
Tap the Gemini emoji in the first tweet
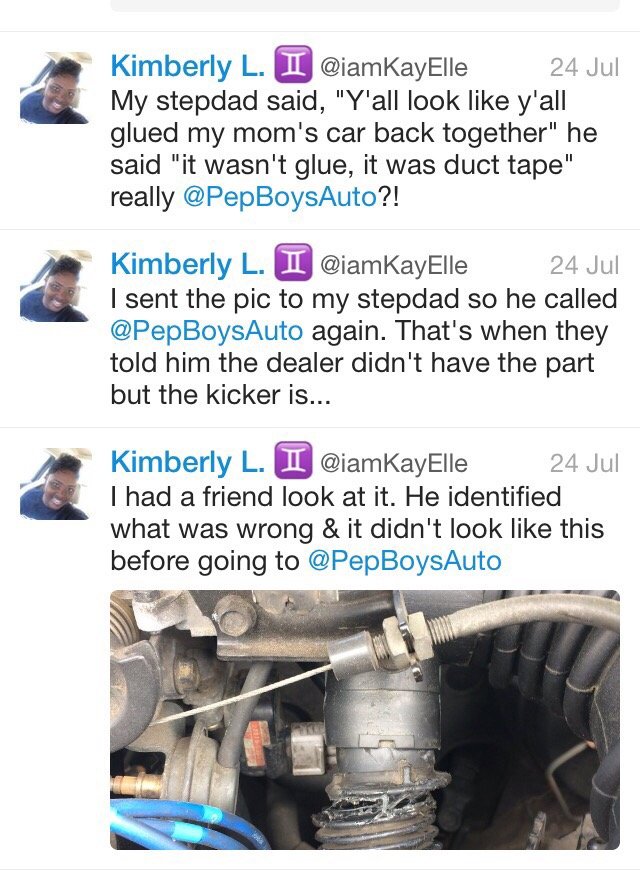(293, 65)
